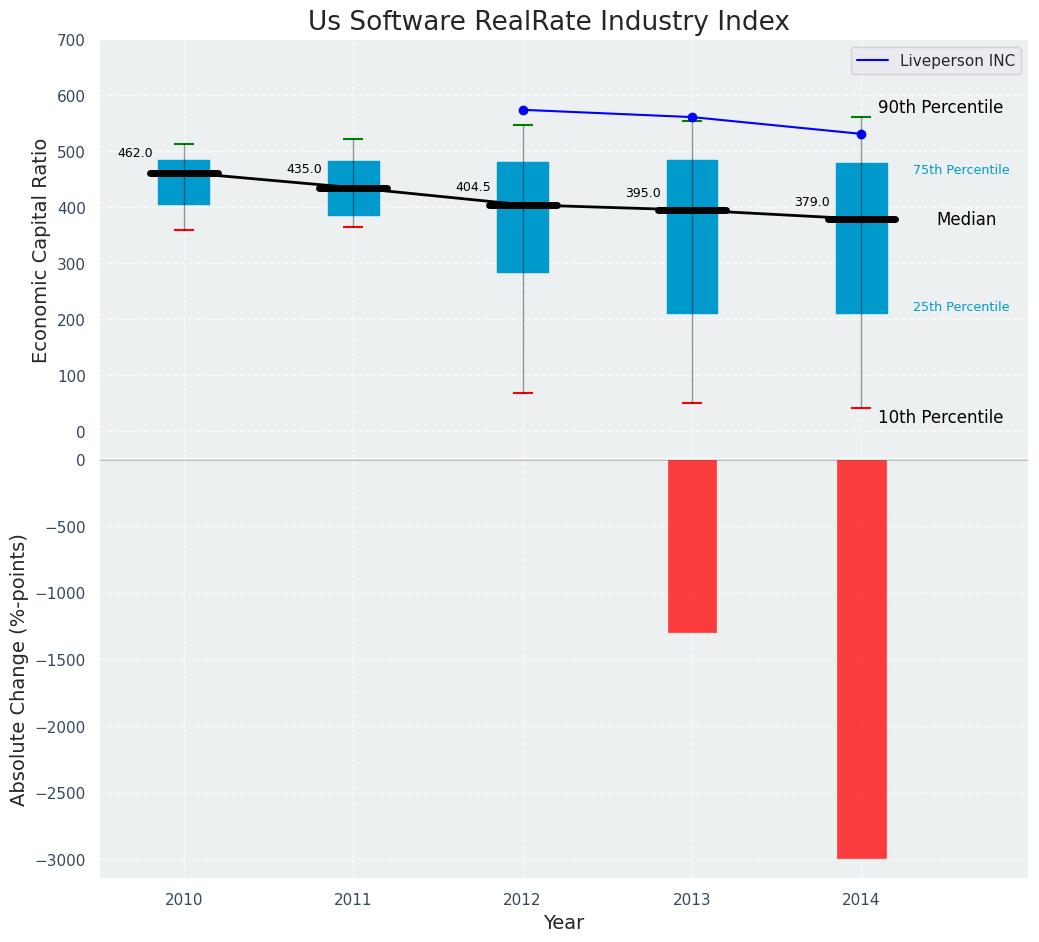Click the 2010 x-axis tick label
1039x942 pixels.
point(184,900)
